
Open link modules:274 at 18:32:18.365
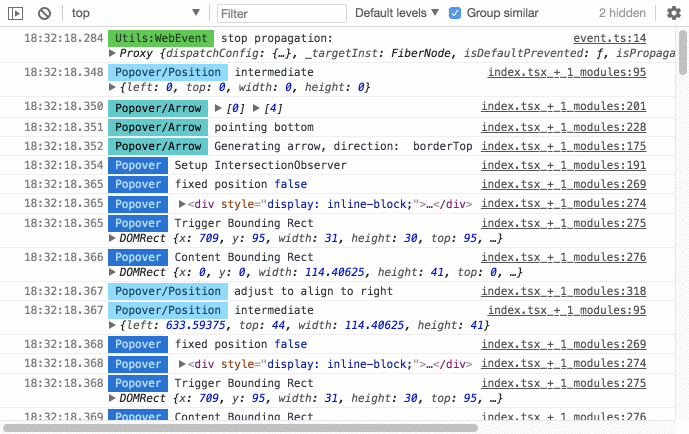point(563,203)
